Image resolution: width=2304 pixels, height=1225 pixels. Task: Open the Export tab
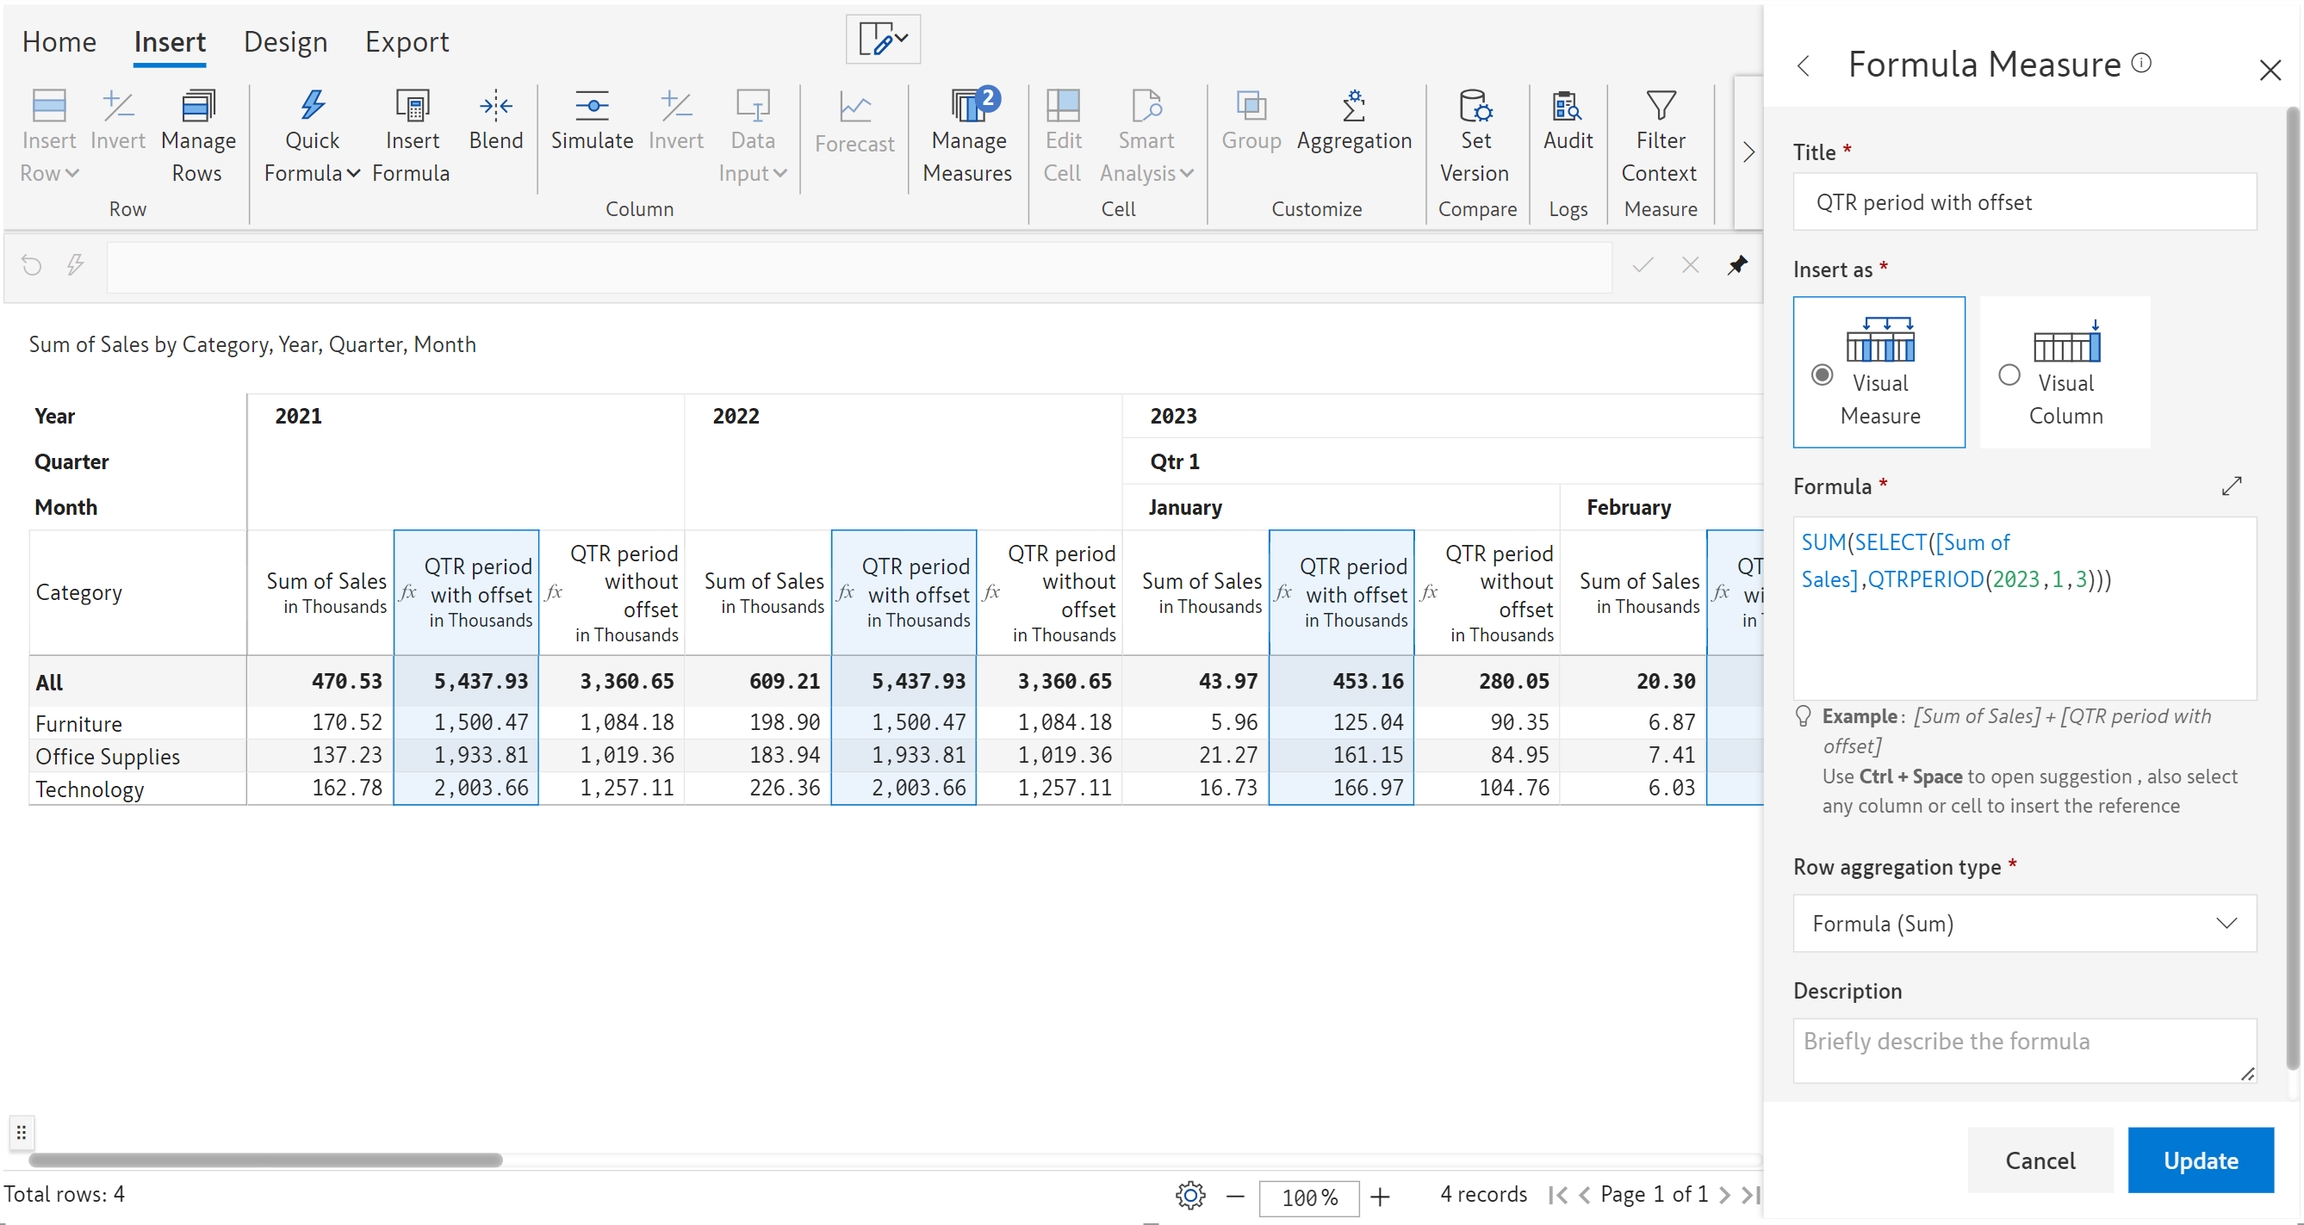tap(406, 42)
